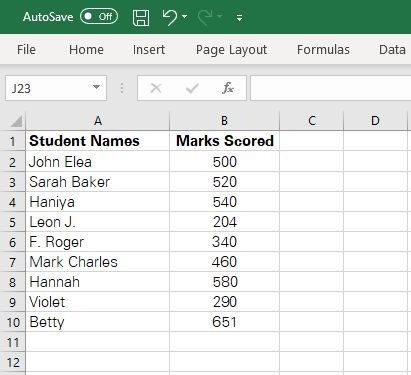
Task: Switch to the Insert tab
Action: 149,50
